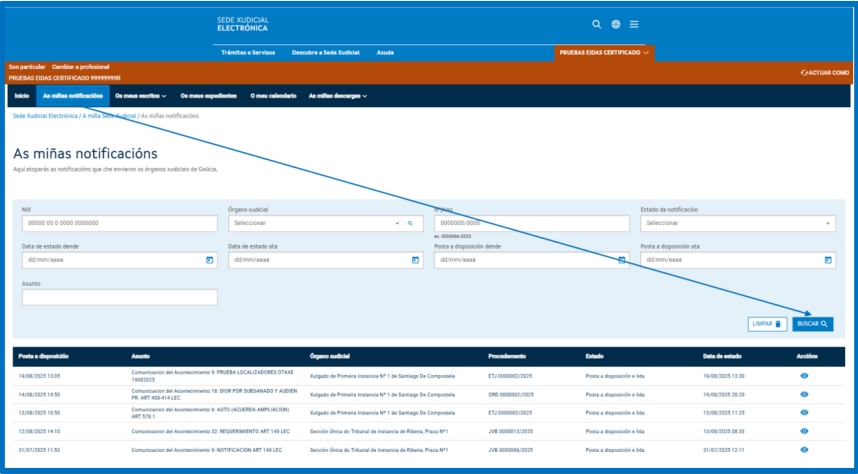
Task: Open calendar picker for Data de estado dende
Action: click(209, 260)
